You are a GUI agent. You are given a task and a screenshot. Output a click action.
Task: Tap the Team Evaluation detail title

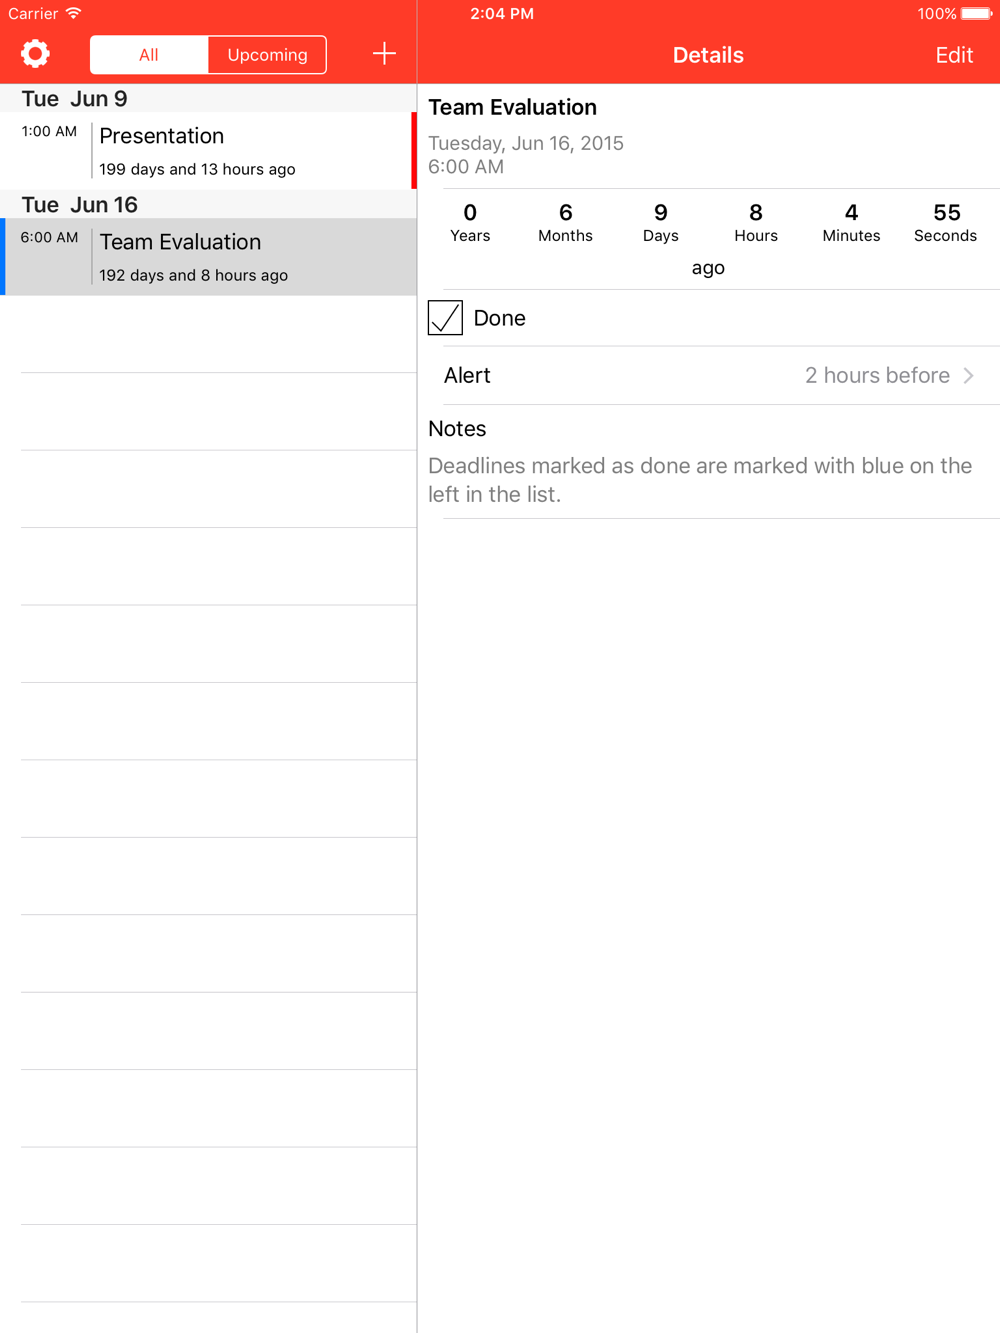[x=512, y=108]
